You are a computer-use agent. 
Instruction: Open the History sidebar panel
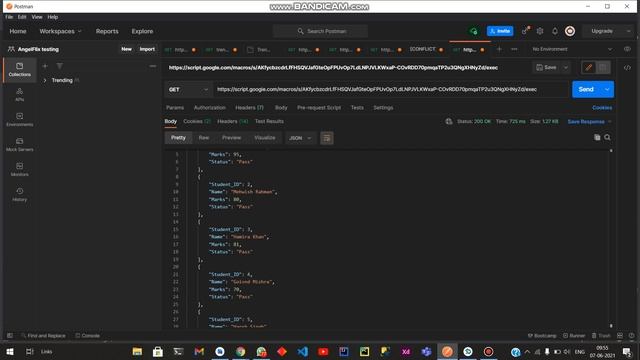[x=20, y=194]
